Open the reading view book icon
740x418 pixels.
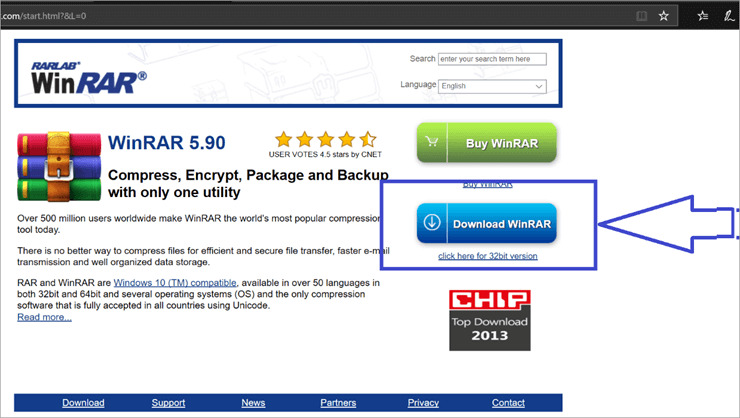[641, 16]
